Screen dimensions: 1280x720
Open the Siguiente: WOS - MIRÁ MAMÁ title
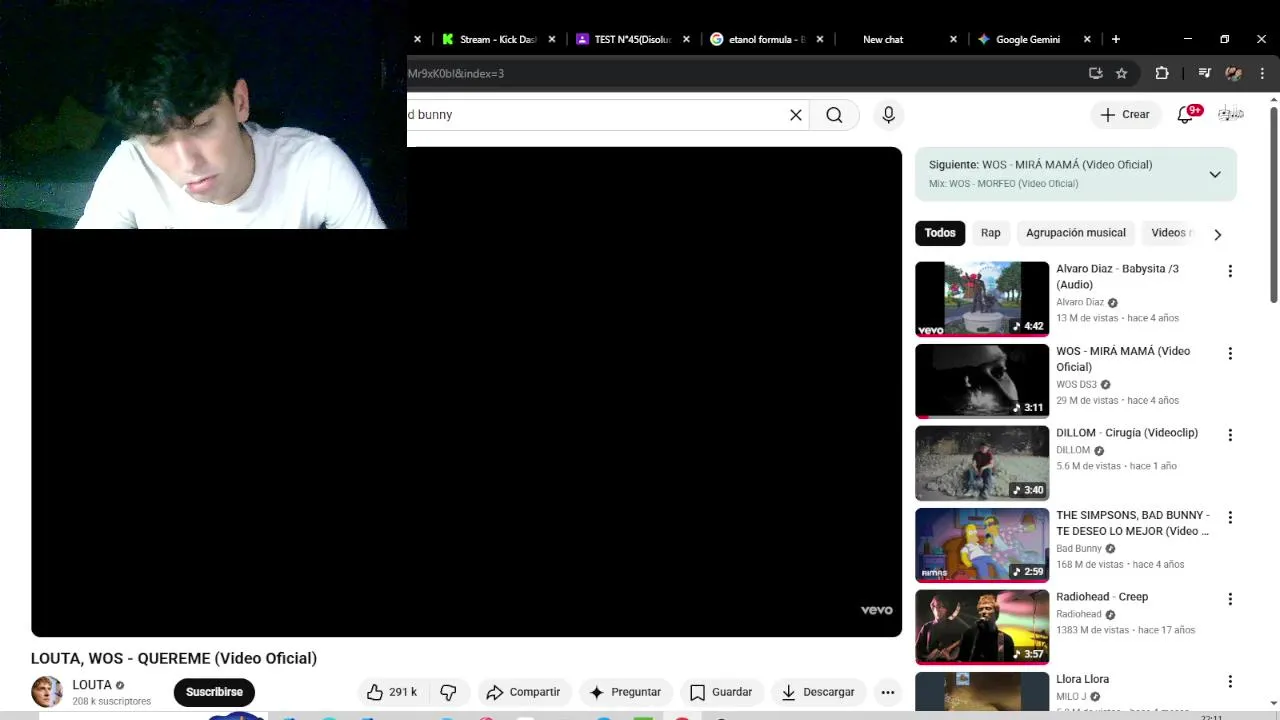pyautogui.click(x=1040, y=165)
